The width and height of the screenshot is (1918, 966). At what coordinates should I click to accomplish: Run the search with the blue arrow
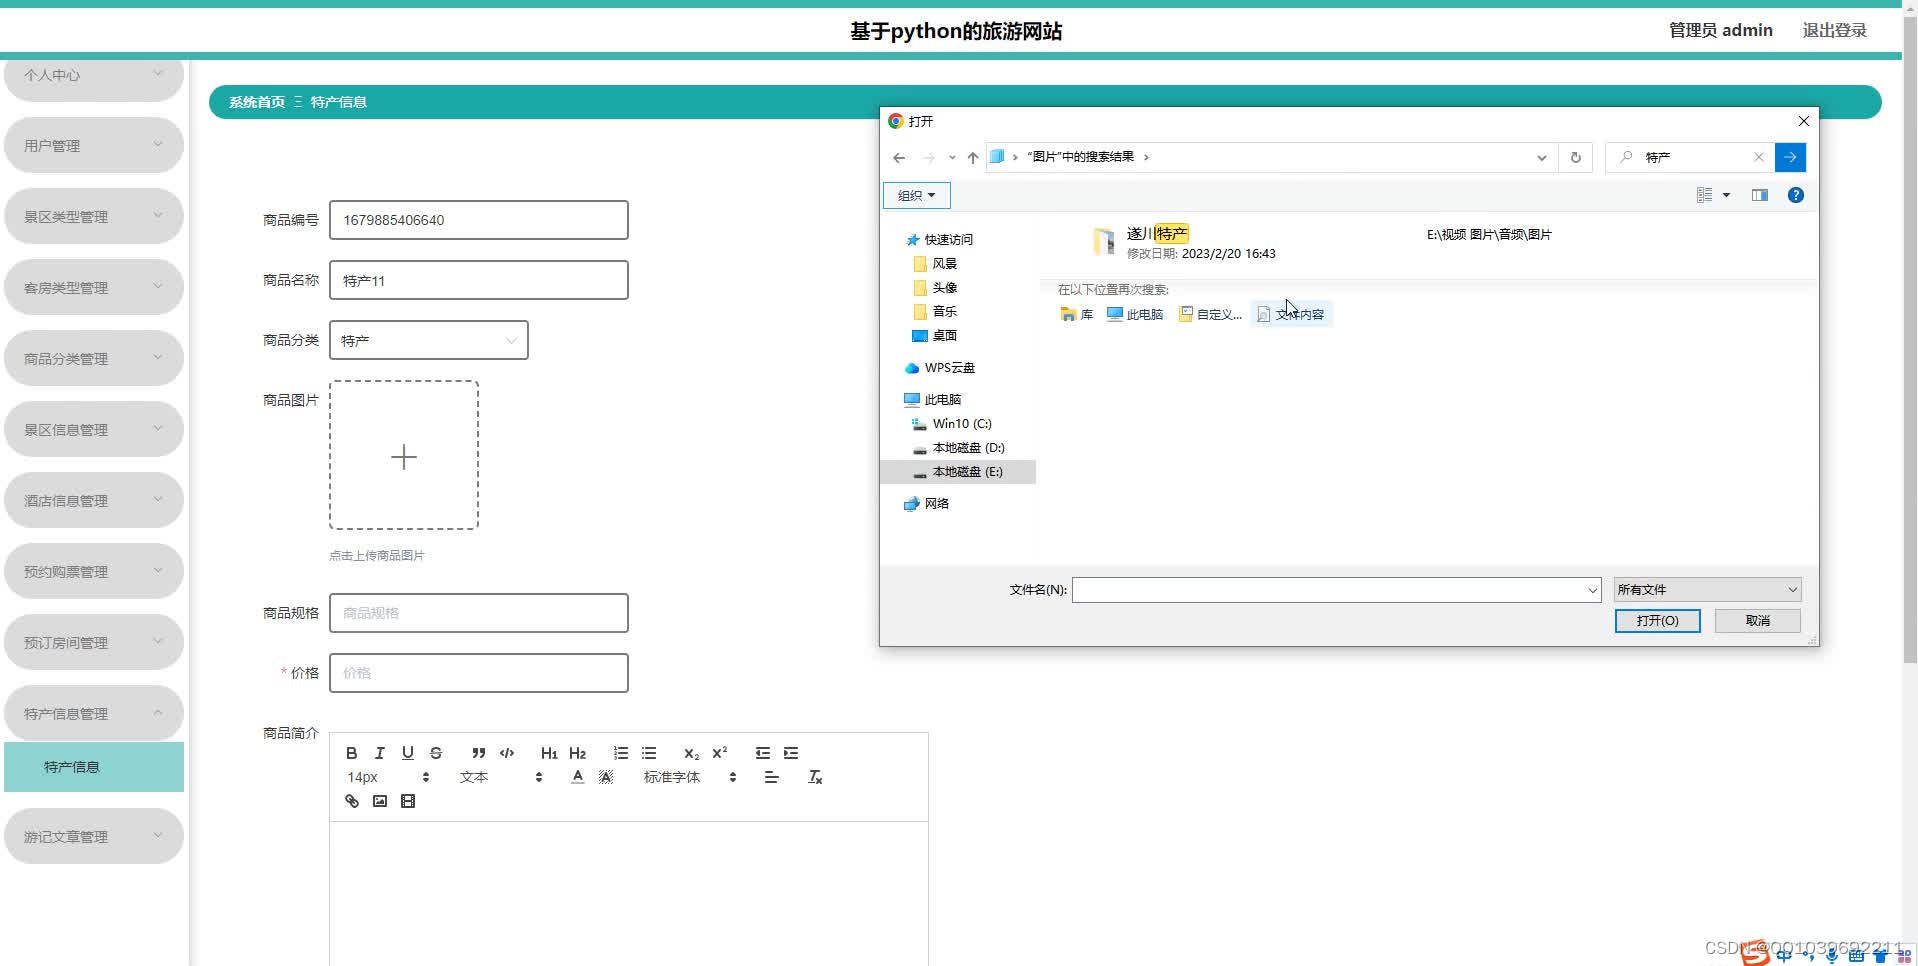click(x=1790, y=157)
